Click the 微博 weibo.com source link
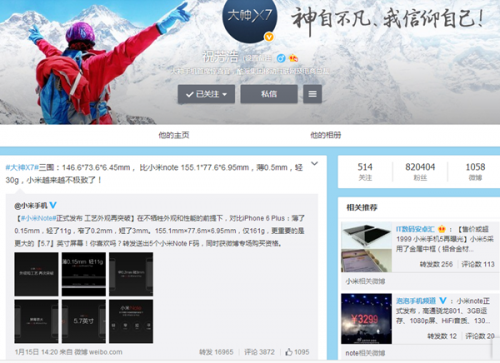Screen dimensions: 500x363 pos(98,352)
